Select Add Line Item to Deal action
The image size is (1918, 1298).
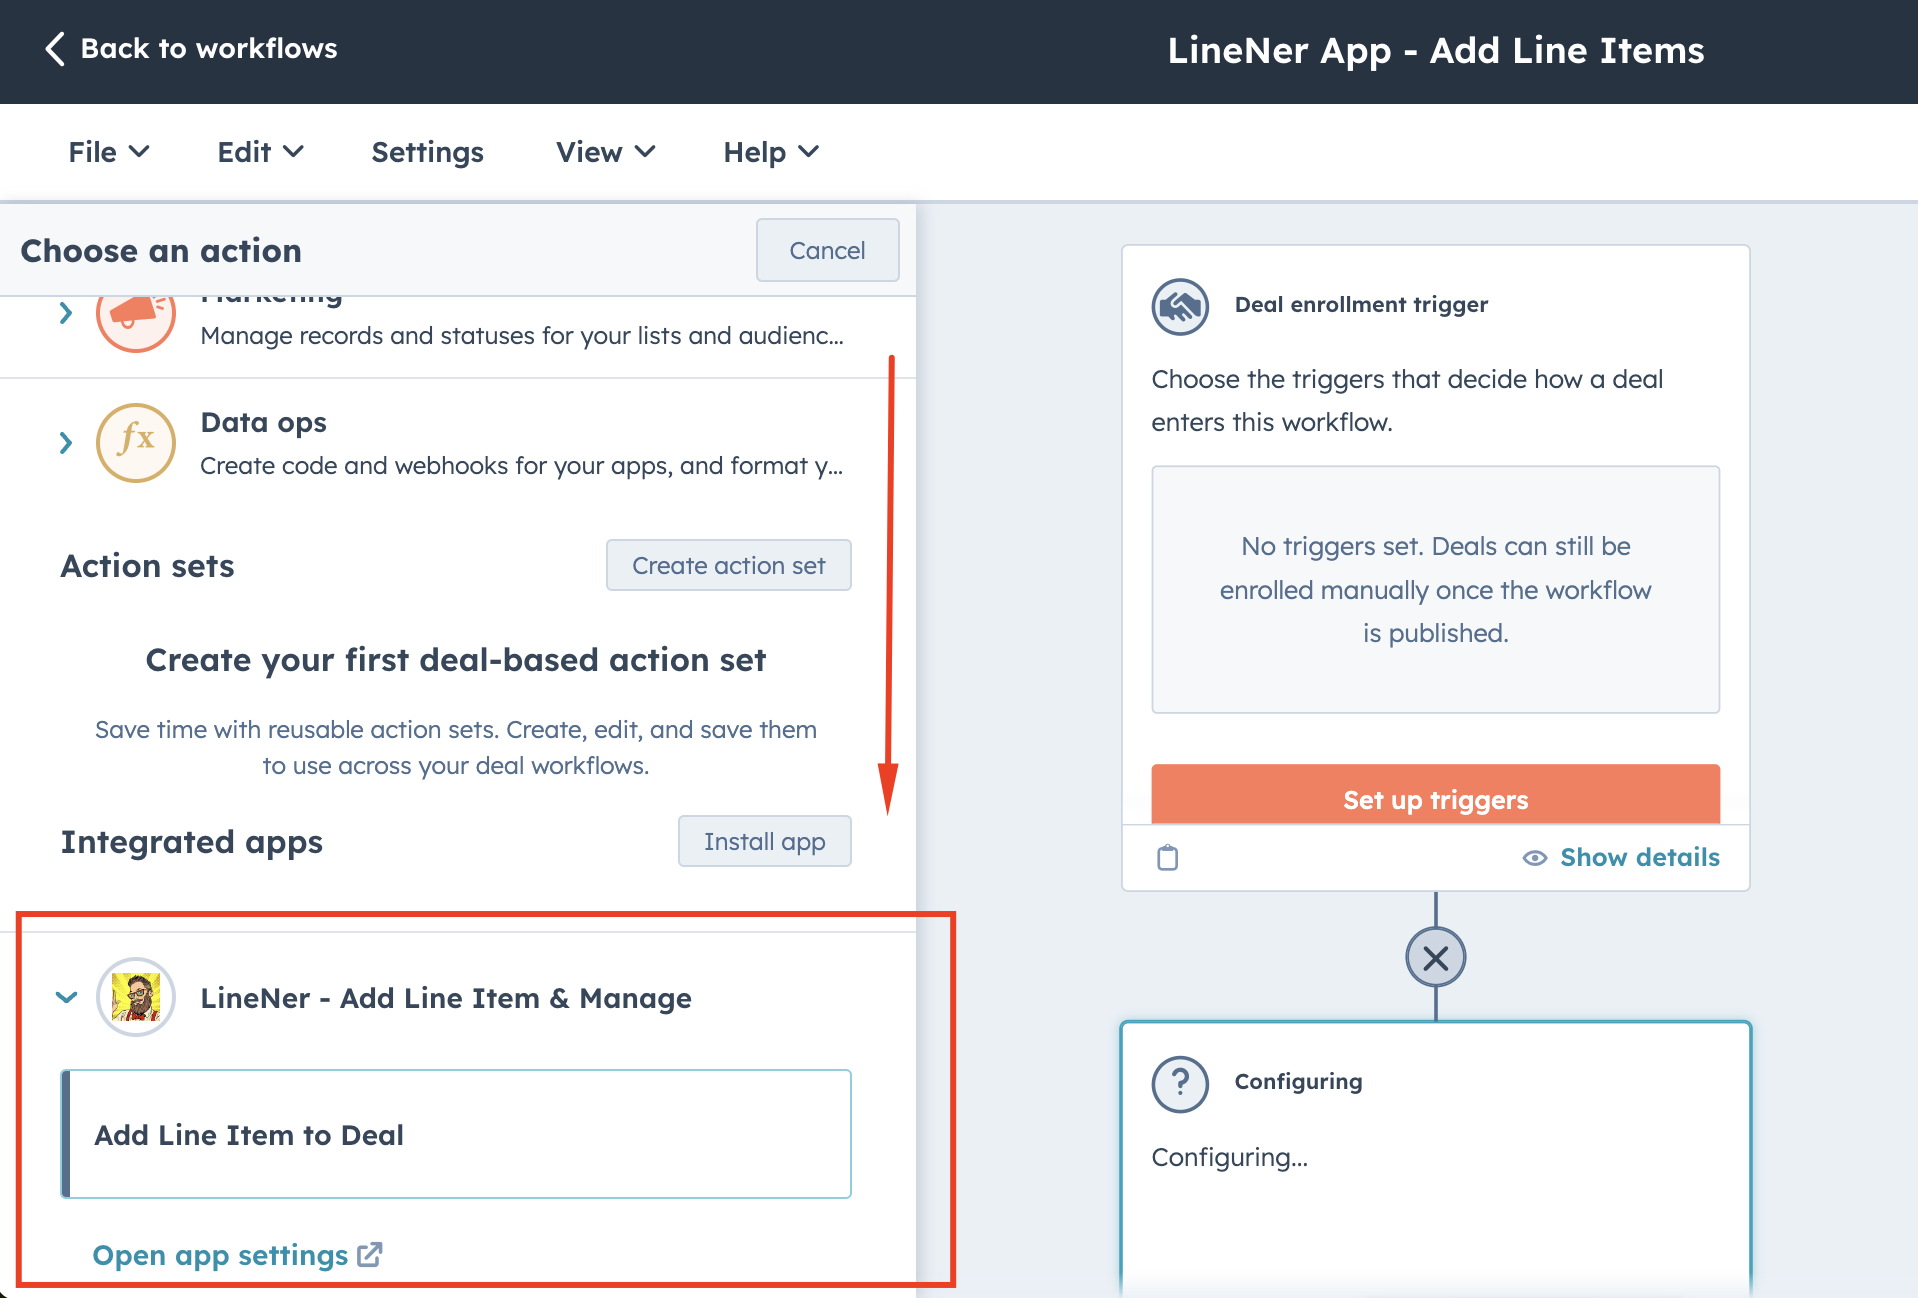[x=456, y=1134]
